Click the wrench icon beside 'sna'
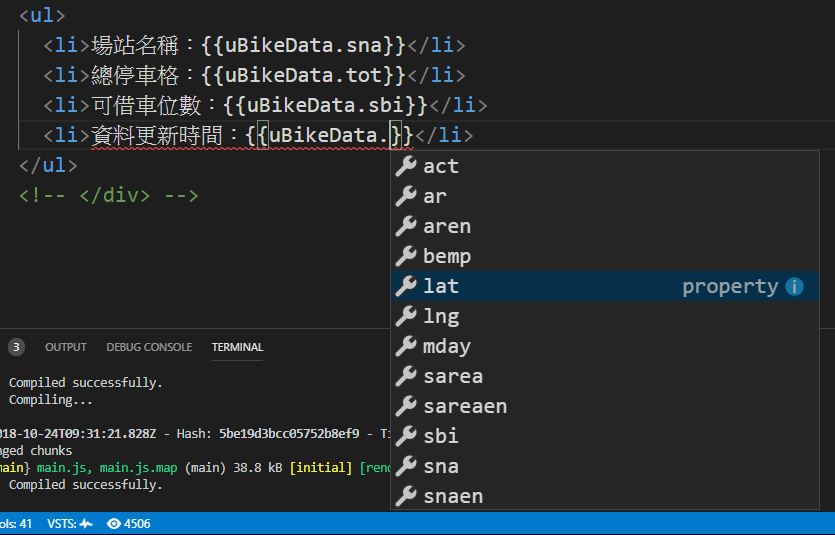The width and height of the screenshot is (835, 535). 406,466
